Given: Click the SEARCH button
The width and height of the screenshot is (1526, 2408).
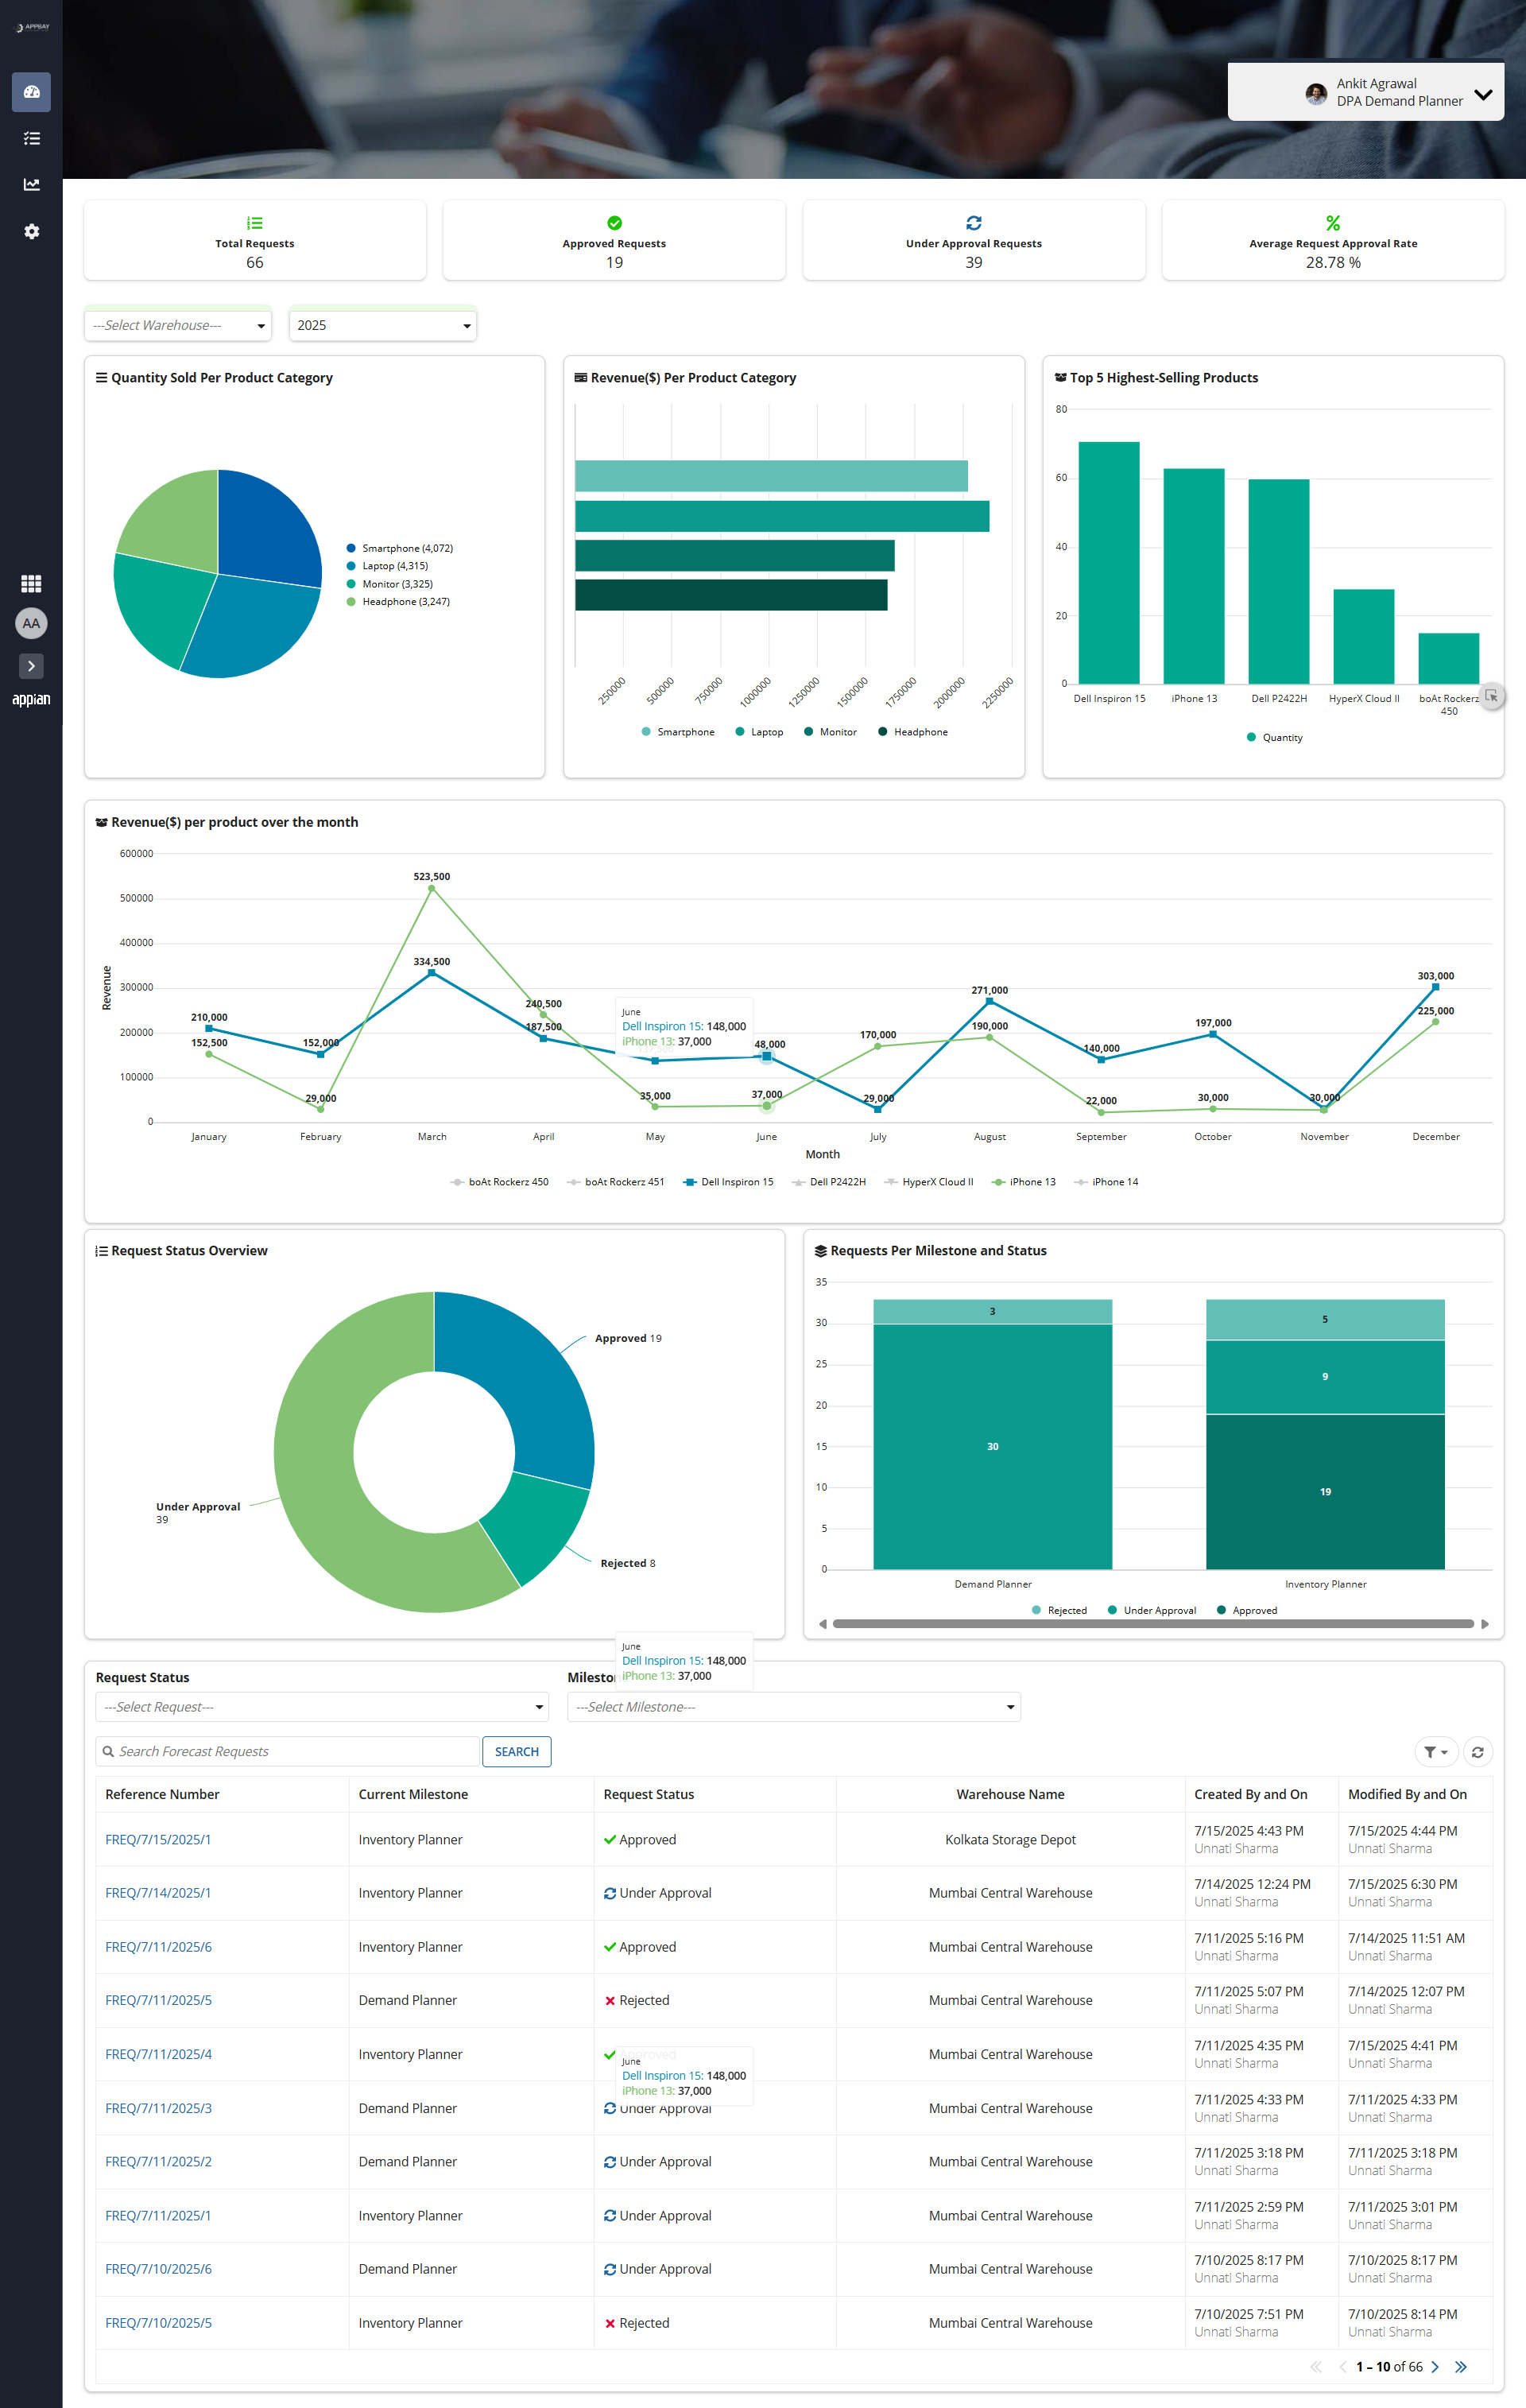Looking at the screenshot, I should click(x=516, y=1751).
